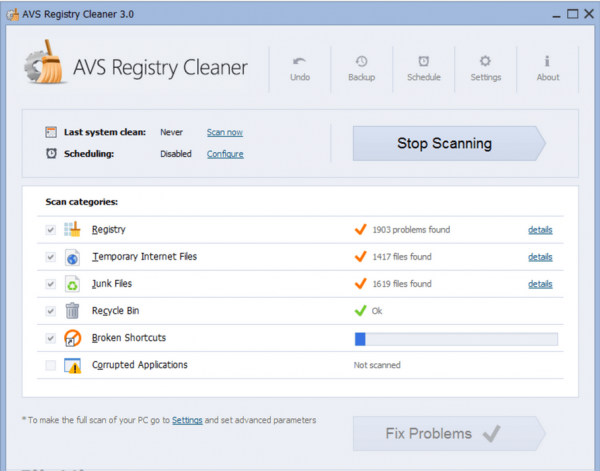Click the Broken Shortcuts category icon
The height and width of the screenshot is (471, 600).
[72, 338]
